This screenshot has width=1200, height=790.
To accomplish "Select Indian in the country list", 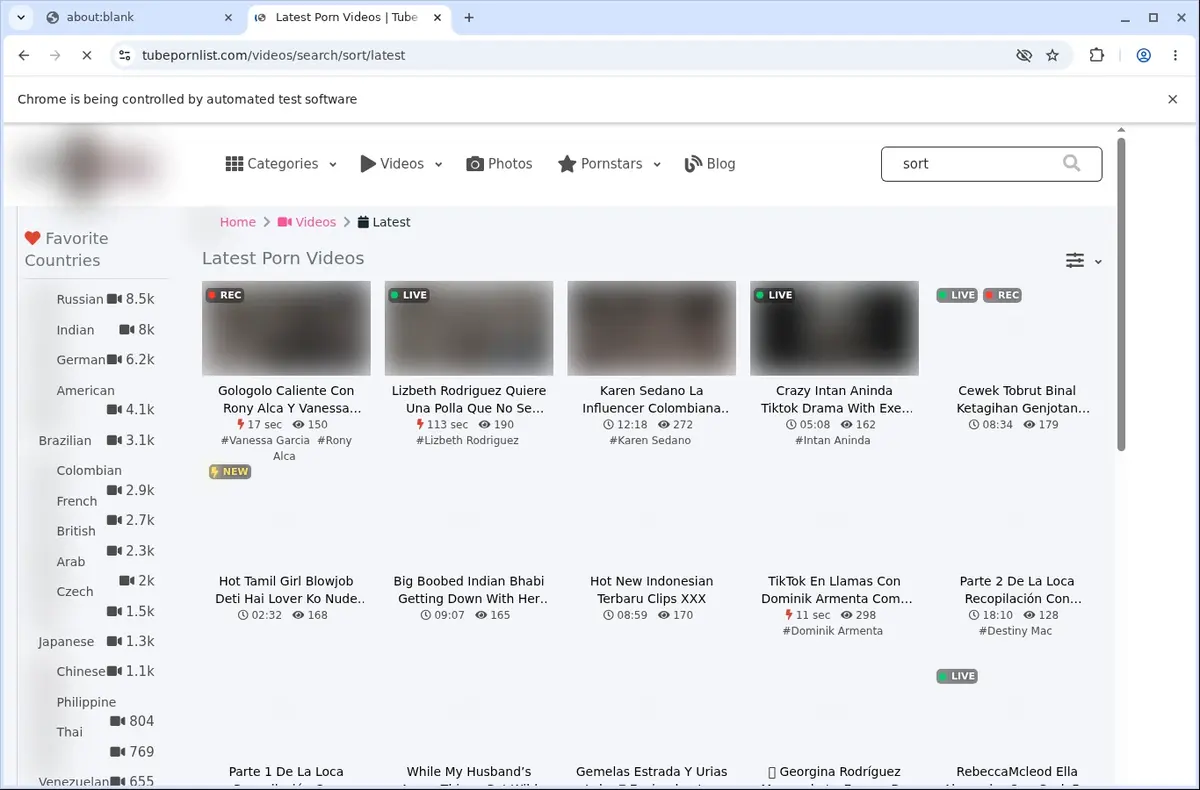I will (x=76, y=330).
